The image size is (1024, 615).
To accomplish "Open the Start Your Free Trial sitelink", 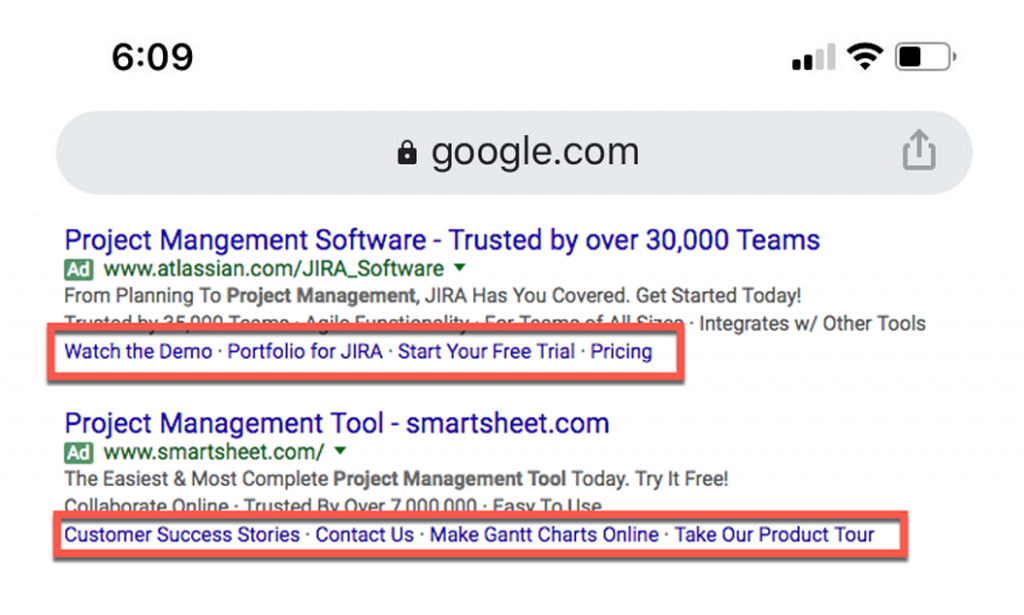I will point(487,351).
